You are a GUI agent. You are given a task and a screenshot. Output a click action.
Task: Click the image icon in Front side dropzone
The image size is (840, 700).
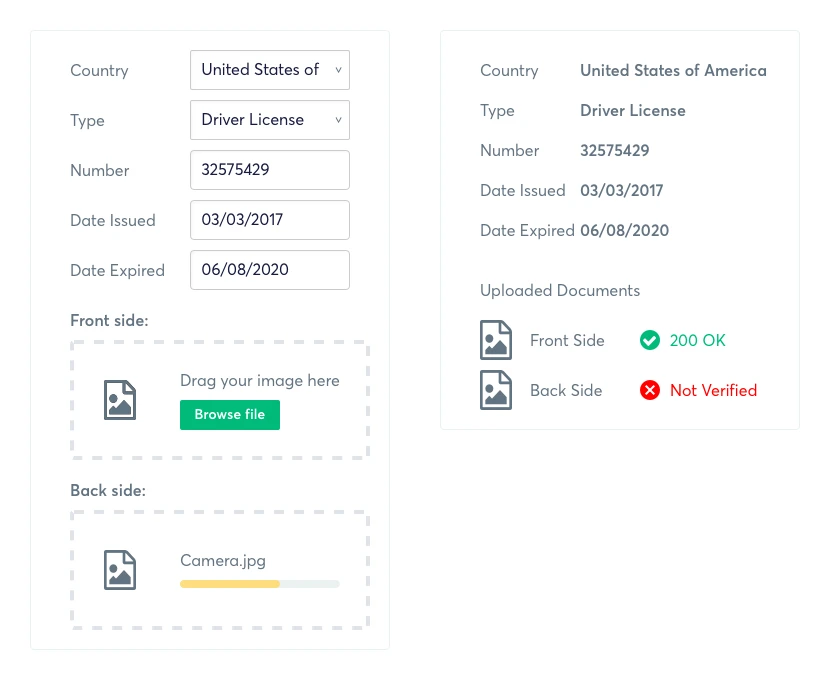coord(120,399)
